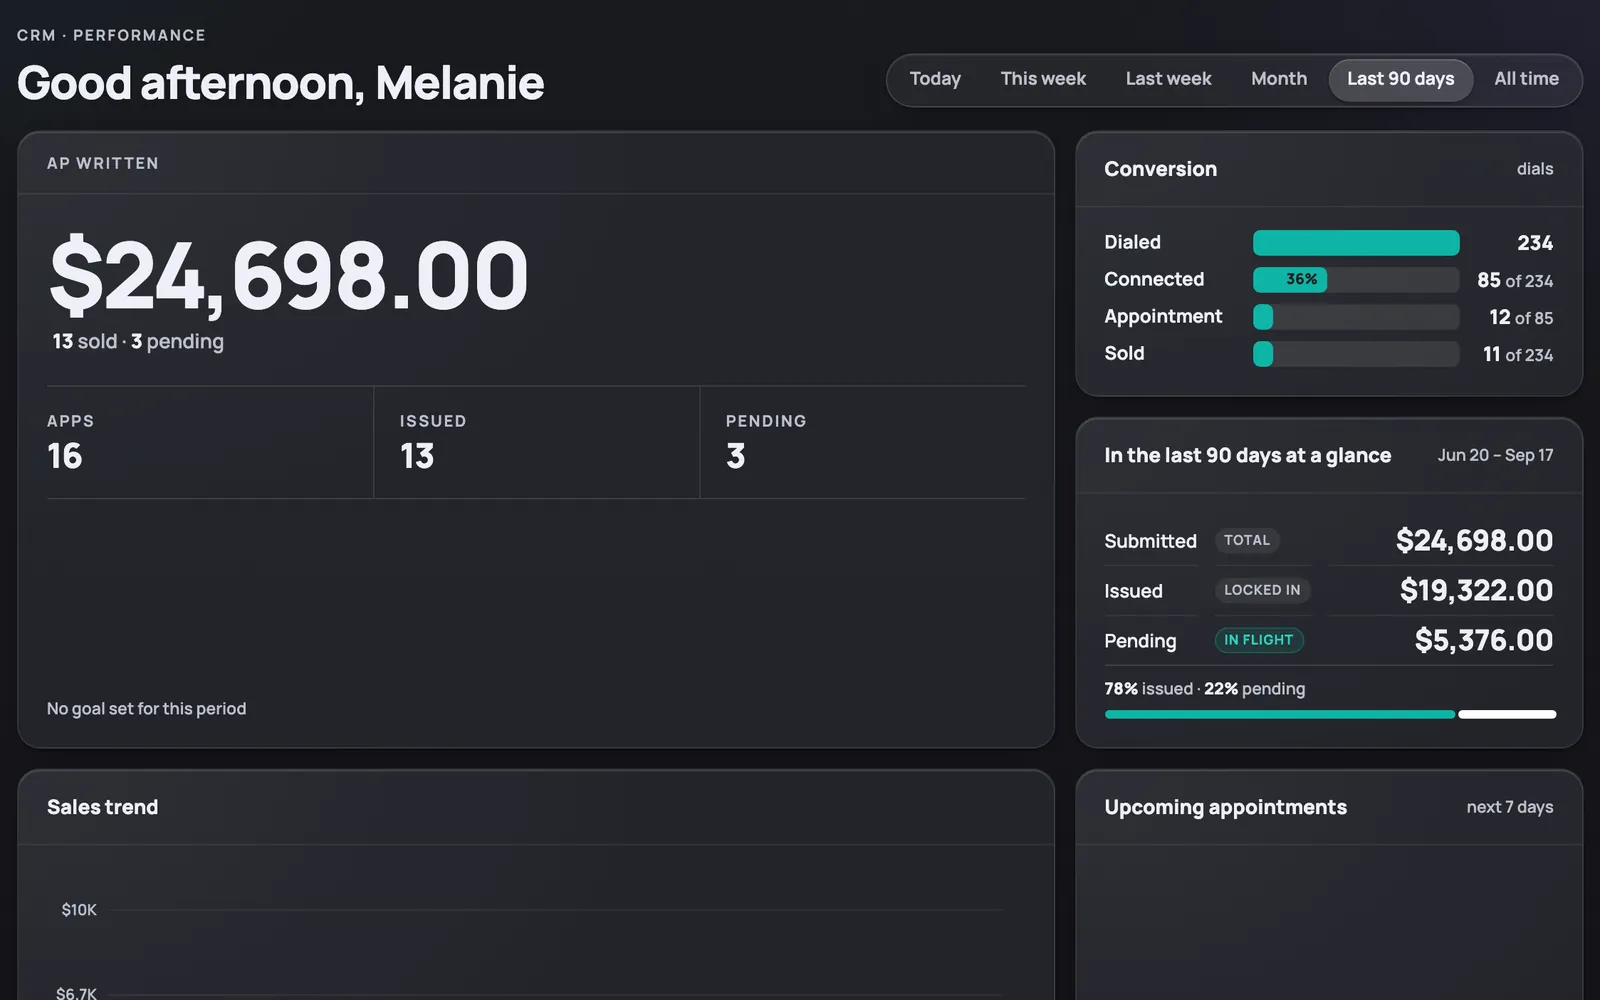Click the $10K axis label
Screen dimensions: 1600x1000
(79, 910)
